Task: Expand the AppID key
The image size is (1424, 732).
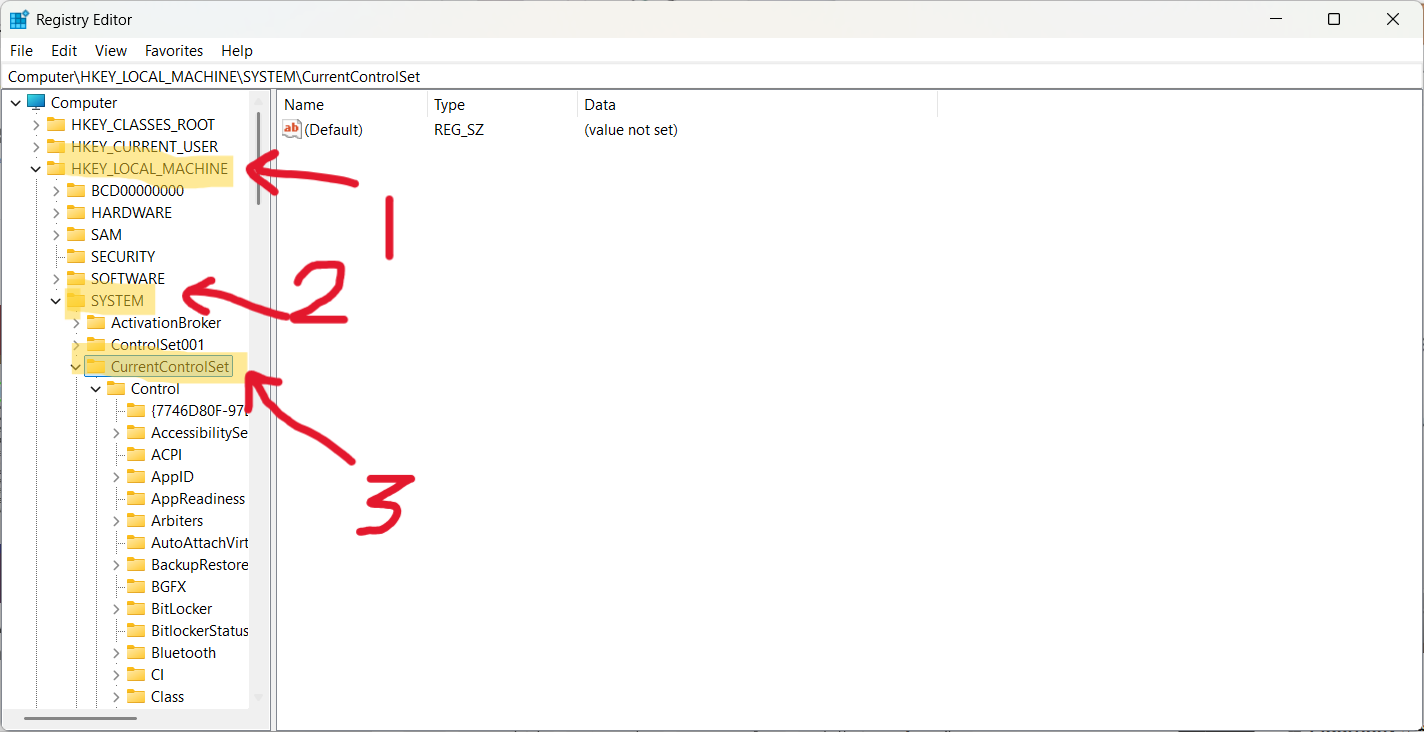Action: click(x=116, y=476)
